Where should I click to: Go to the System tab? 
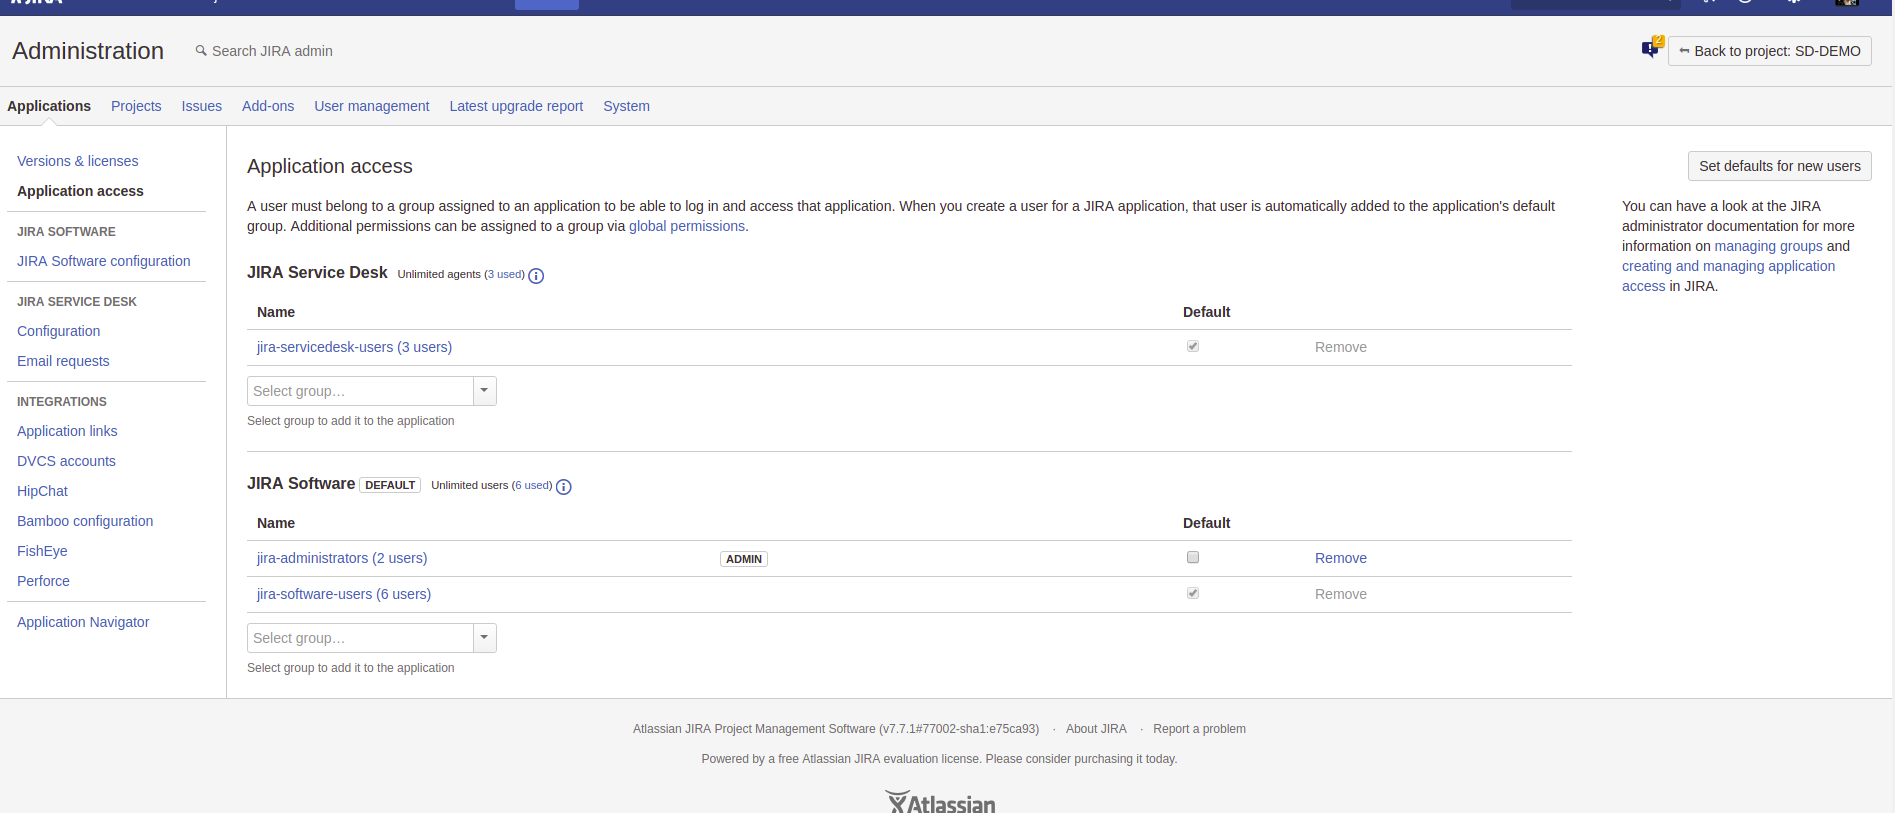pos(626,106)
